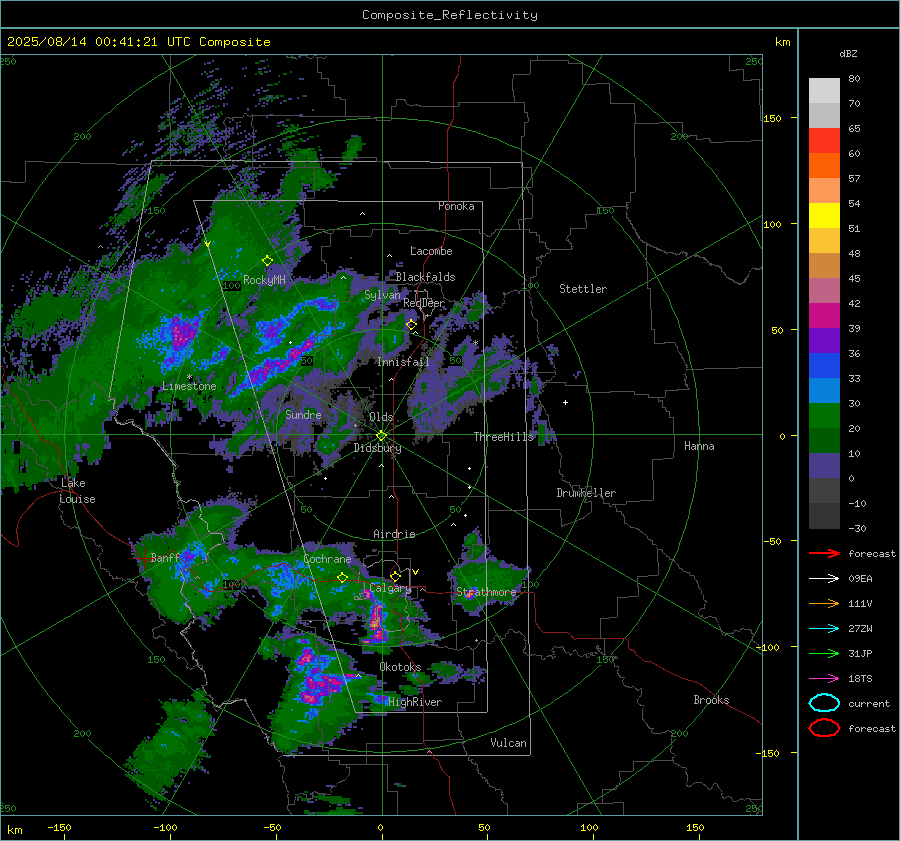Click the yellow diamond marker above RockyMH

point(267,261)
